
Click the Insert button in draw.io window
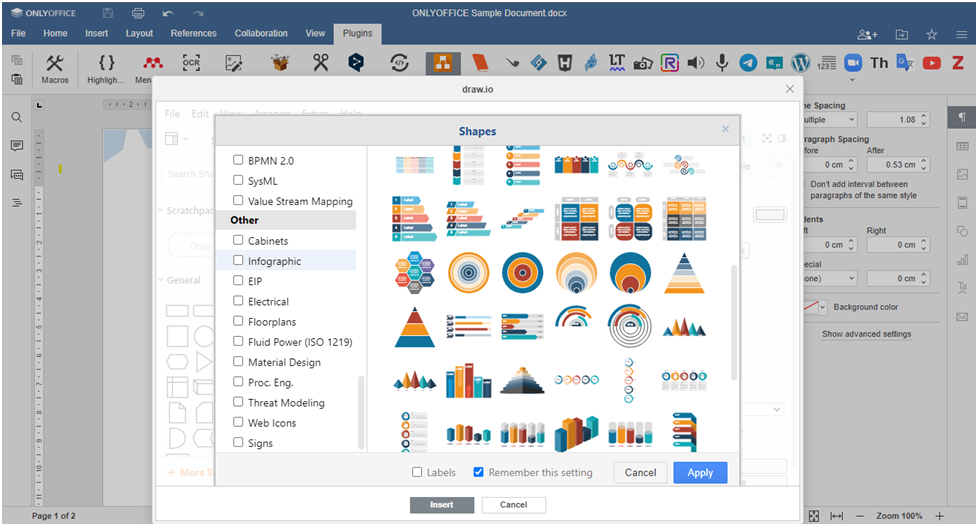[x=442, y=505]
